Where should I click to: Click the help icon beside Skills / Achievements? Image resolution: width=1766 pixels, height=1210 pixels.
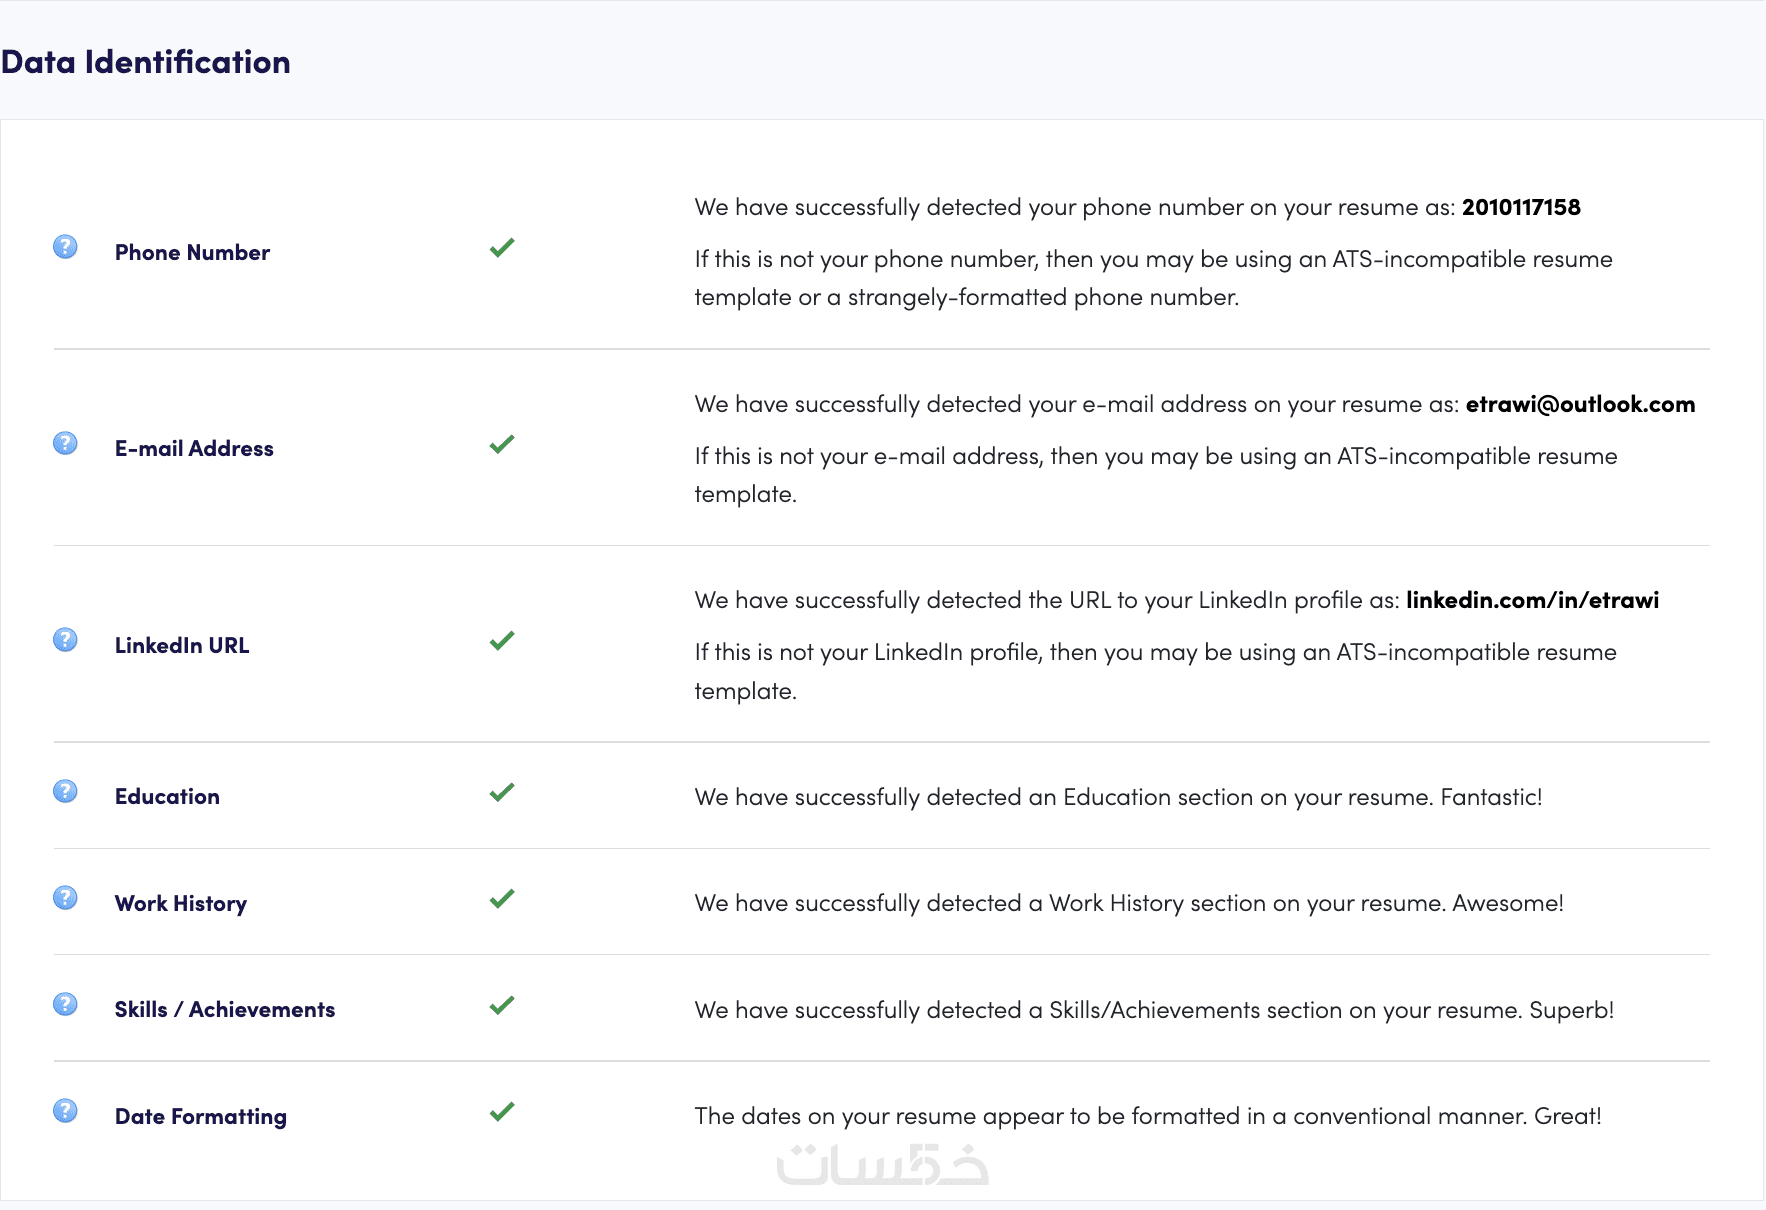coord(65,1004)
